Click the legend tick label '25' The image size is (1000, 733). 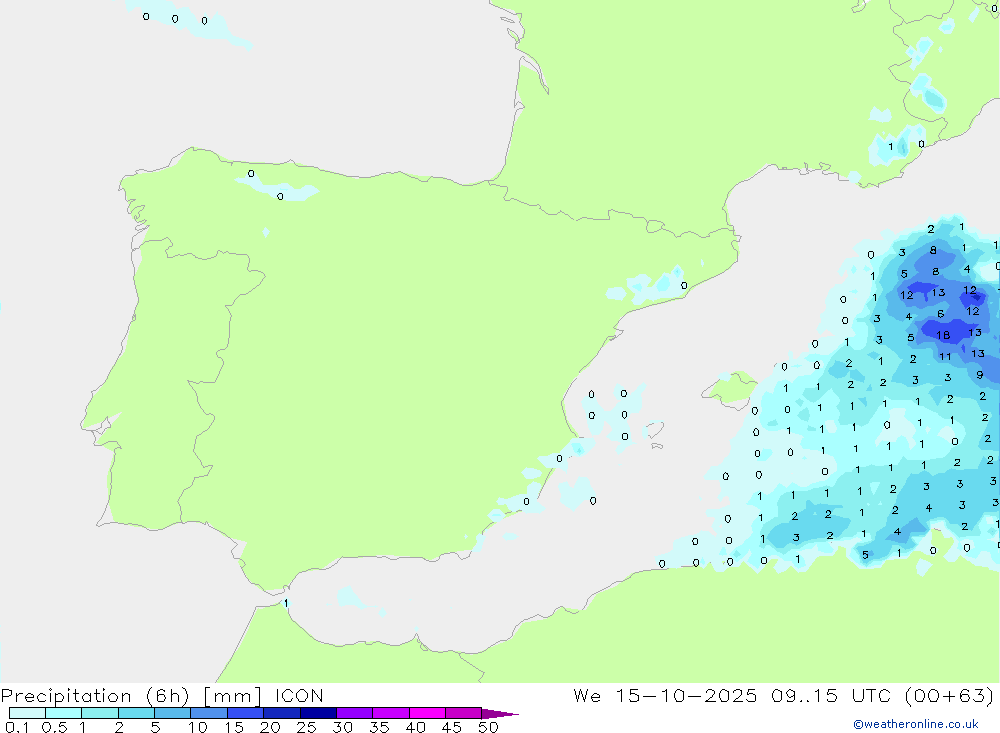(306, 727)
